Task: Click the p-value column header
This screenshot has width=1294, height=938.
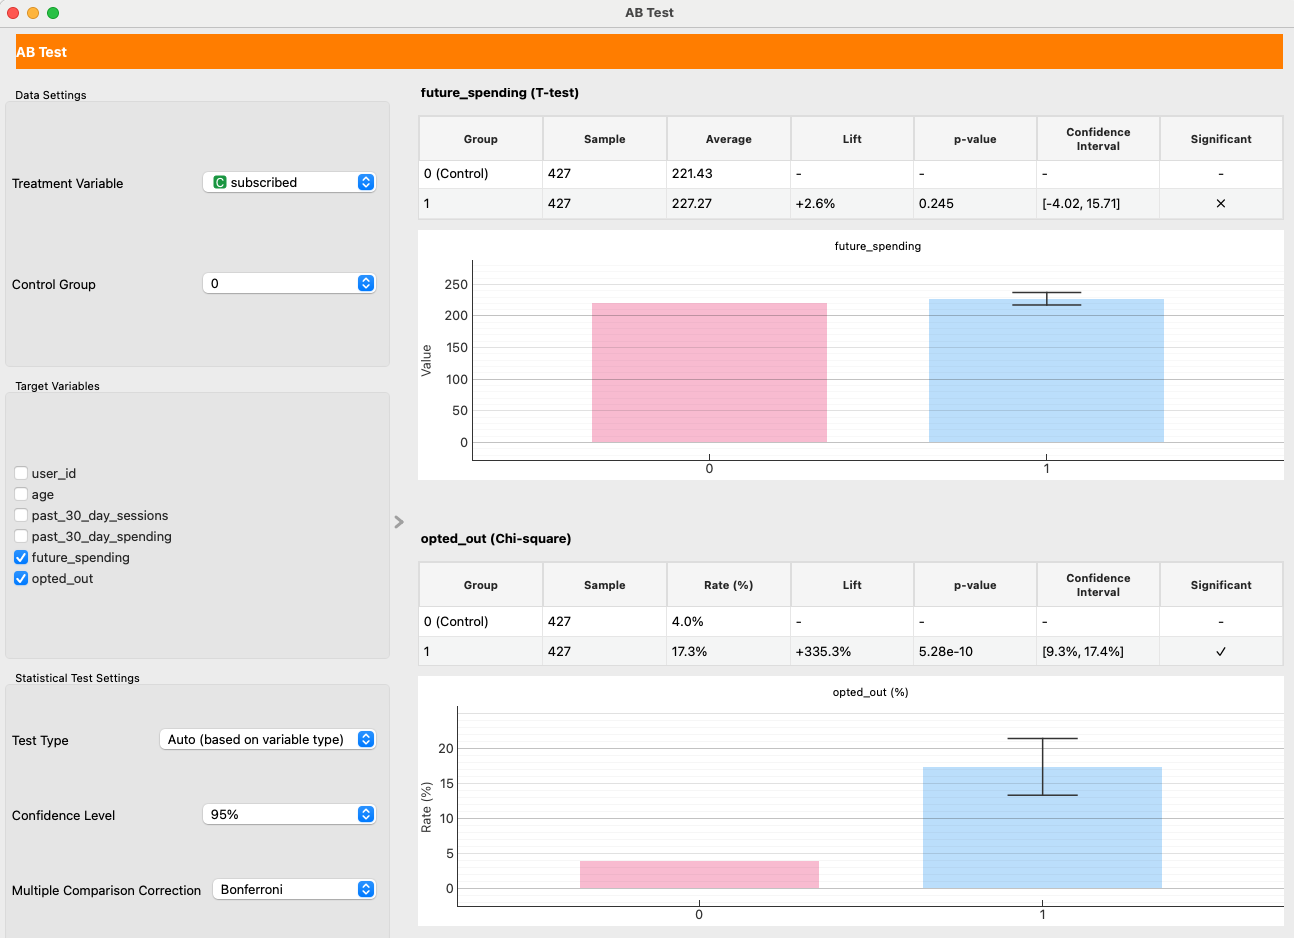Action: [x=974, y=138]
